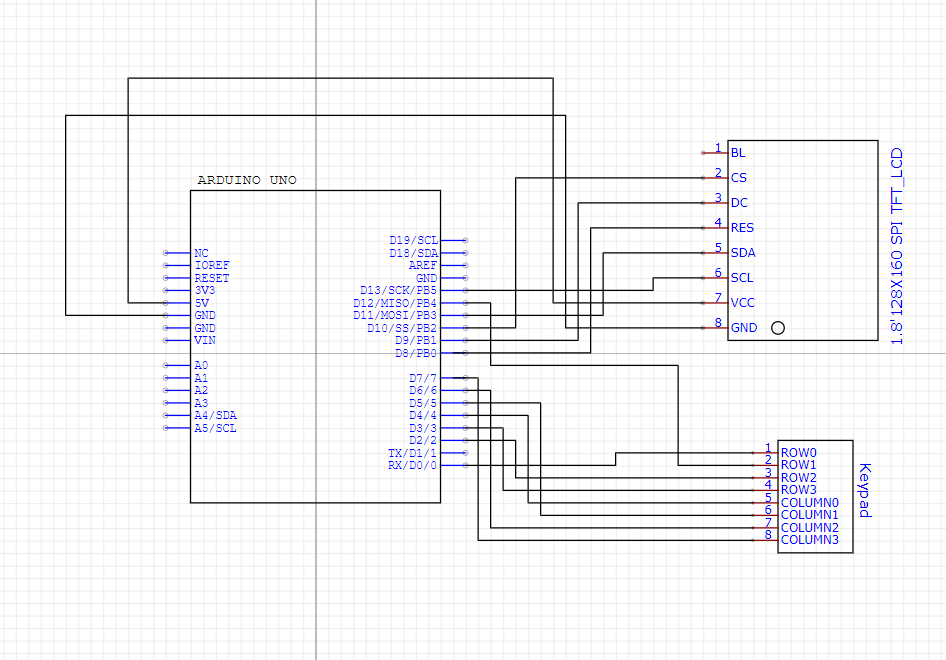
Task: Click the COLUMN2 pin label on Keypad
Action: click(x=810, y=528)
